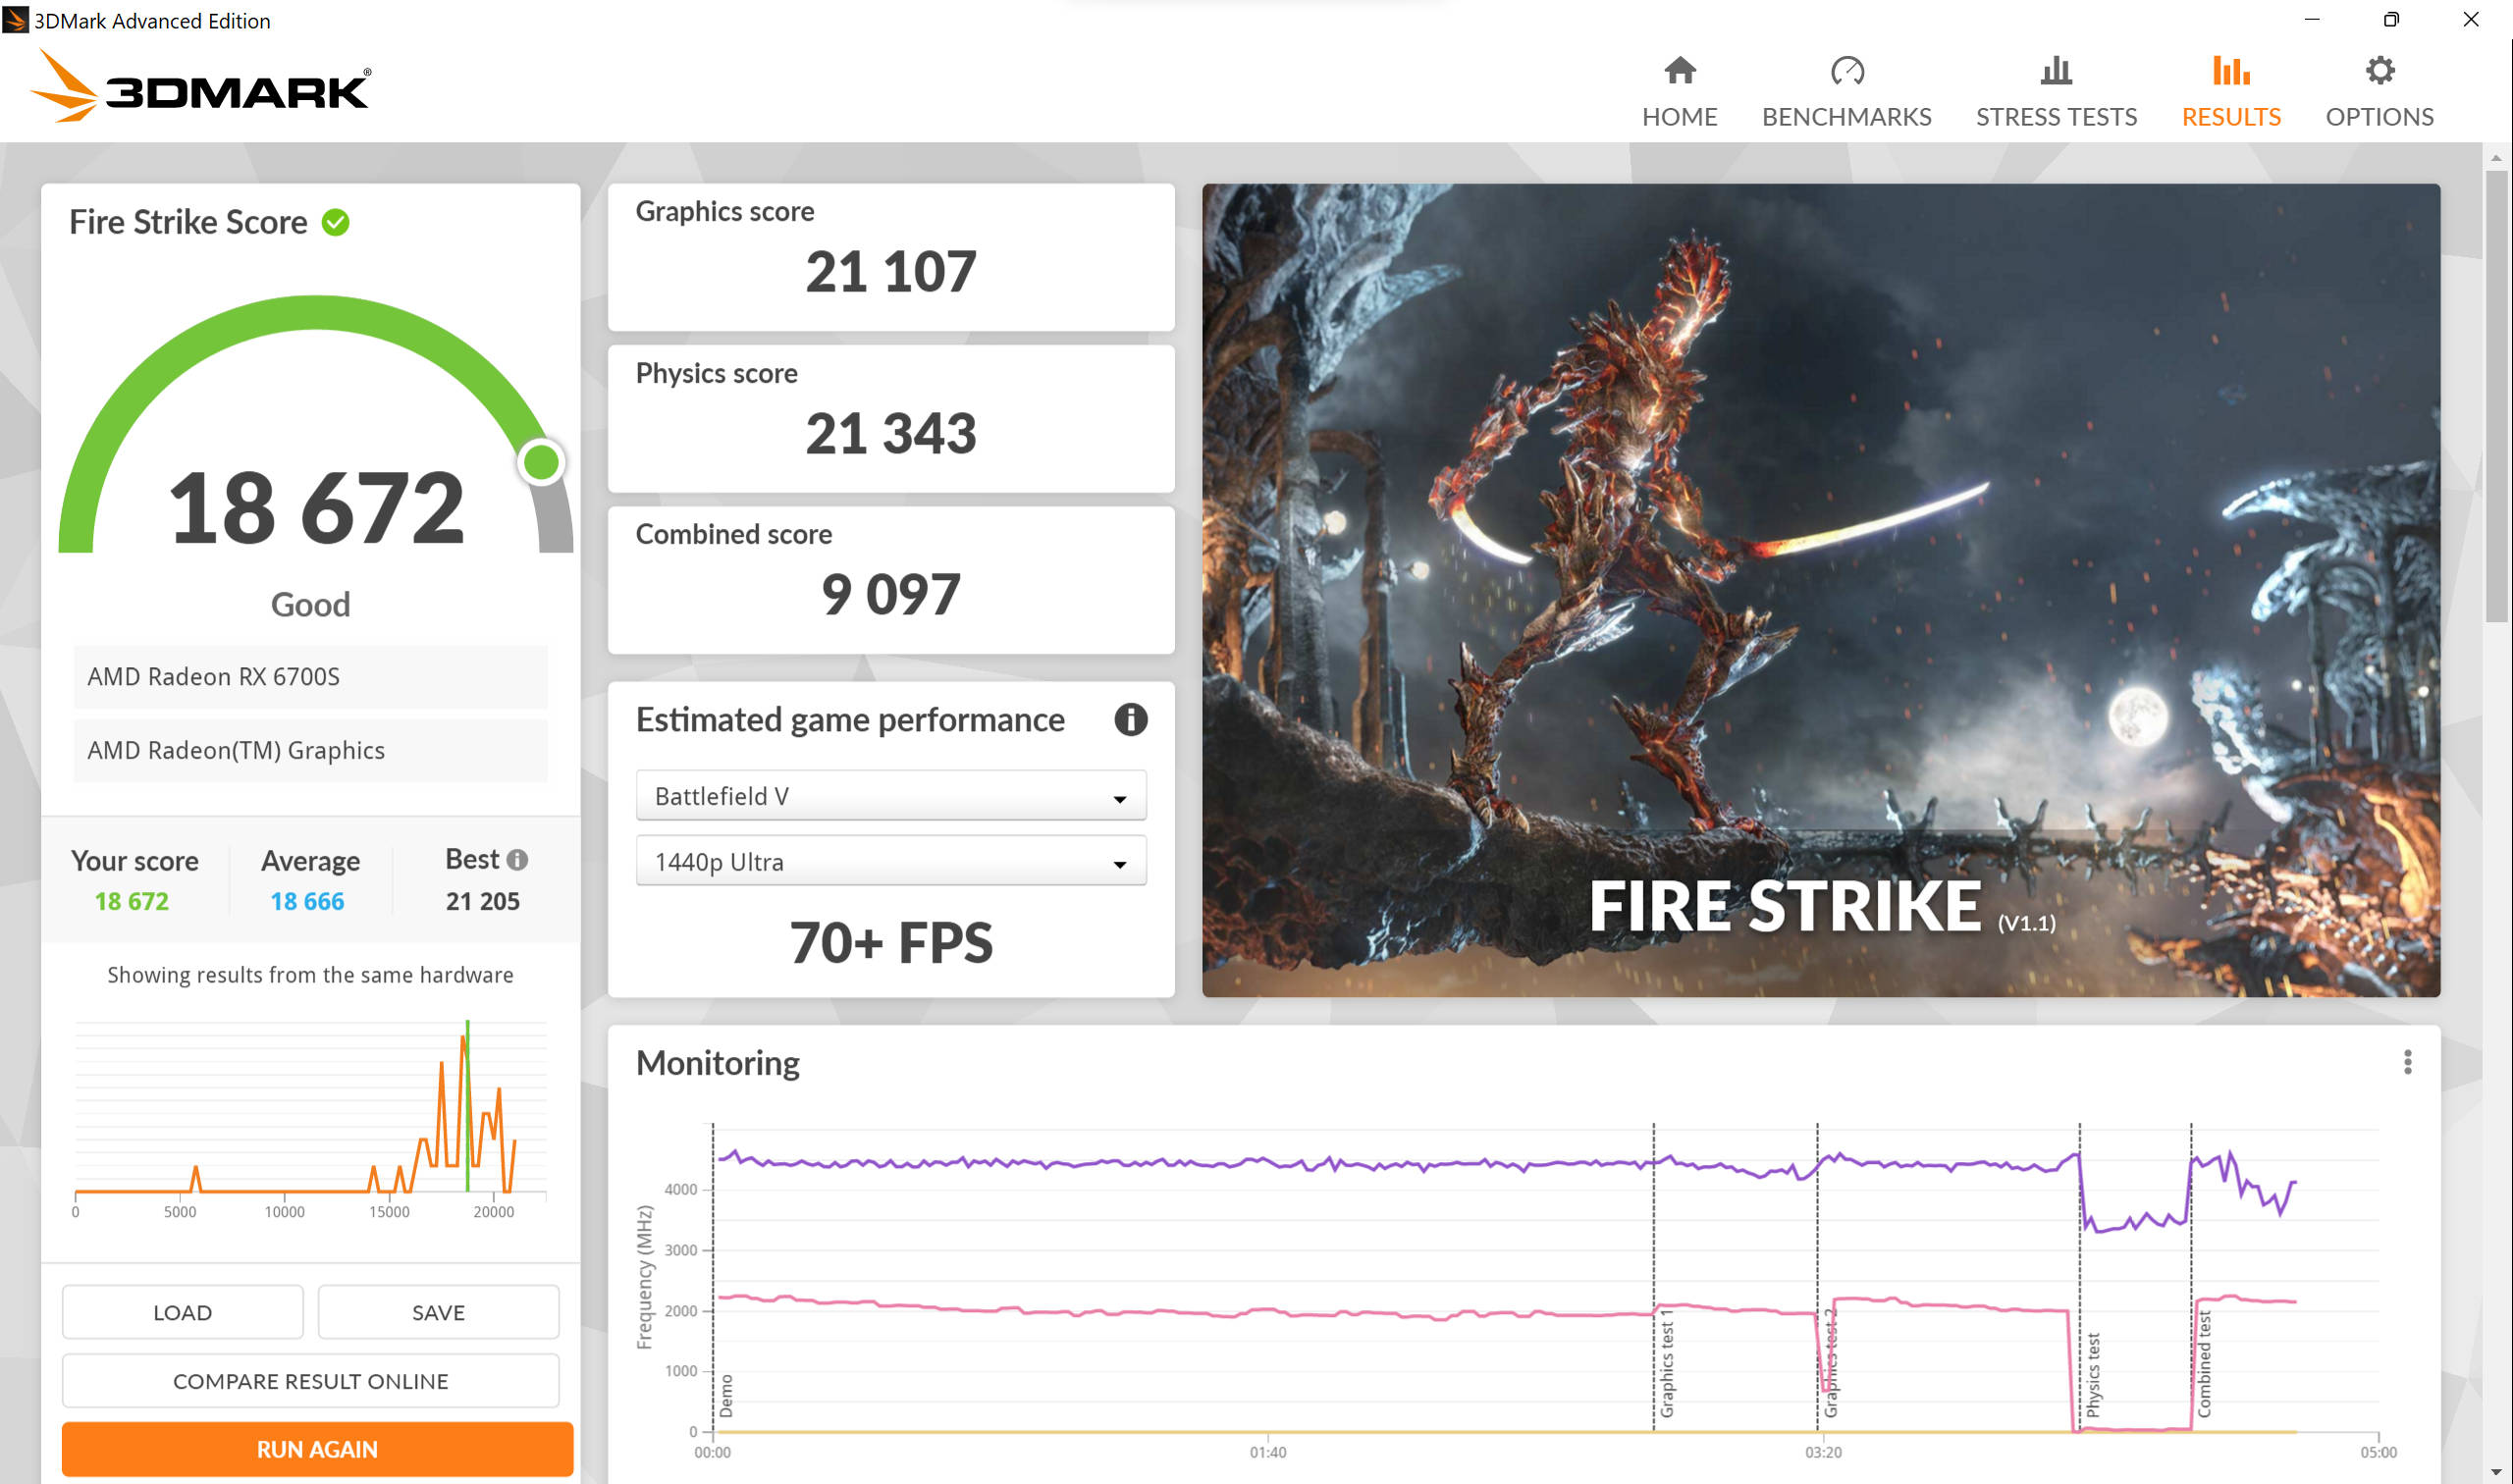Expand the 1440p Ultra resolution dropdown
Image resolution: width=2513 pixels, height=1484 pixels.
(890, 862)
